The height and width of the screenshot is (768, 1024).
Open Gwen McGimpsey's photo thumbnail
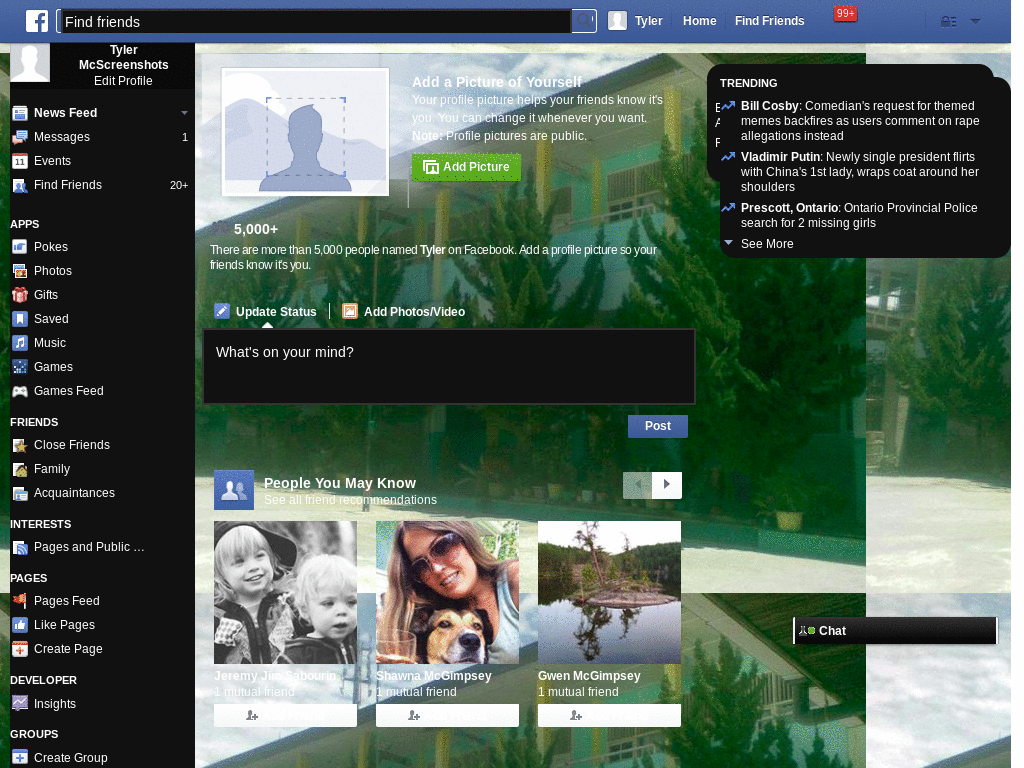click(609, 592)
